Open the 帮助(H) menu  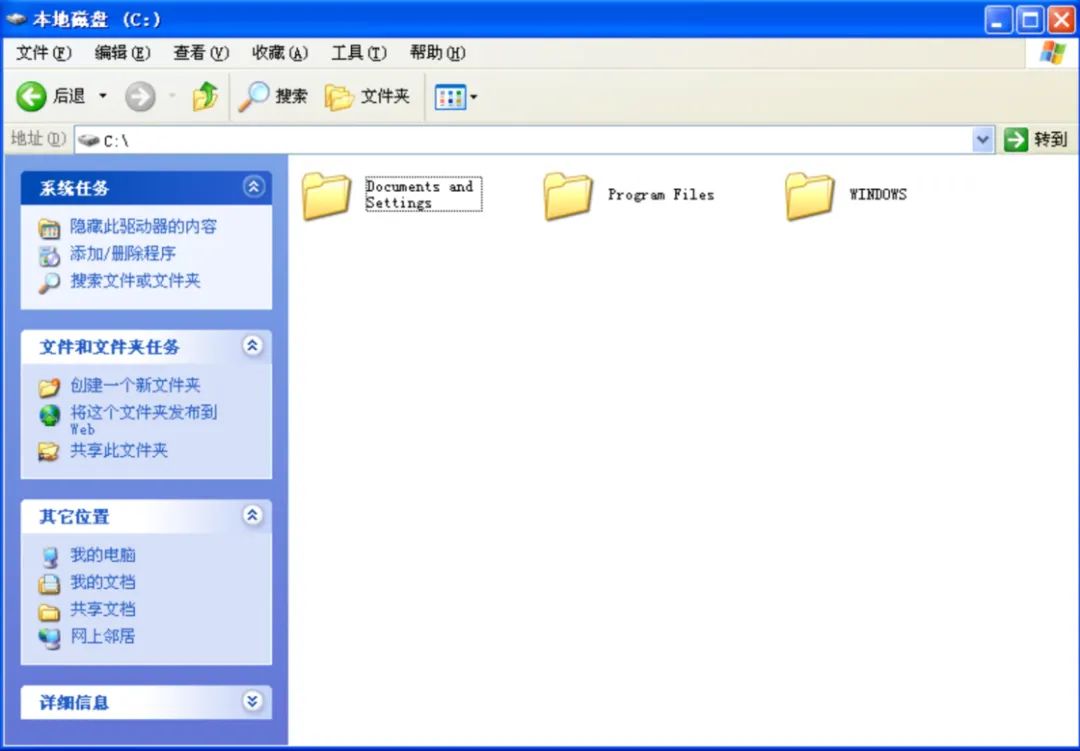pyautogui.click(x=437, y=53)
